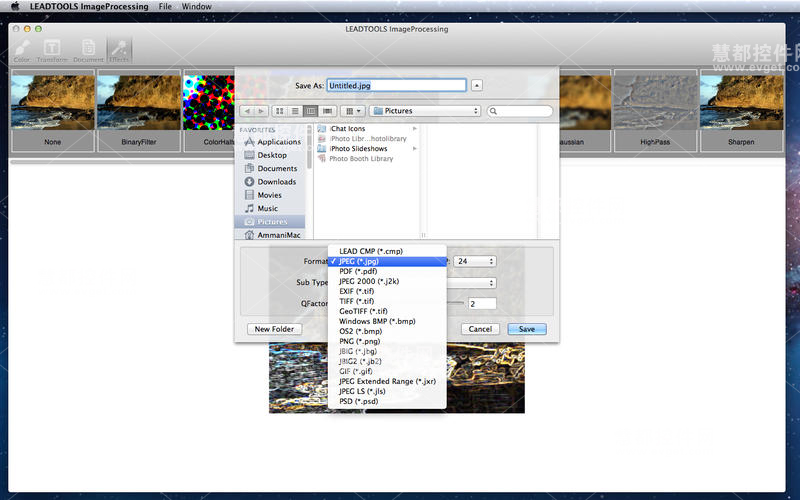Viewport: 800px width, 500px height.
Task: Open the Sub Type dropdown
Action: click(x=471, y=283)
